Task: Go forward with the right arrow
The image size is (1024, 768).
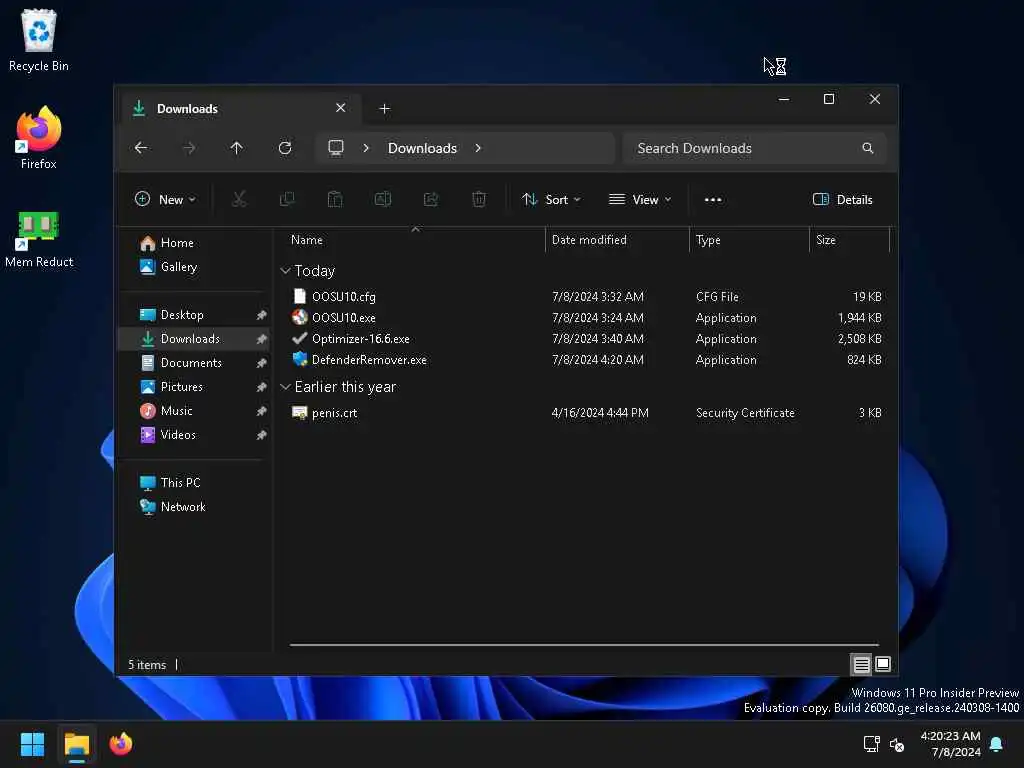Action: click(x=189, y=148)
